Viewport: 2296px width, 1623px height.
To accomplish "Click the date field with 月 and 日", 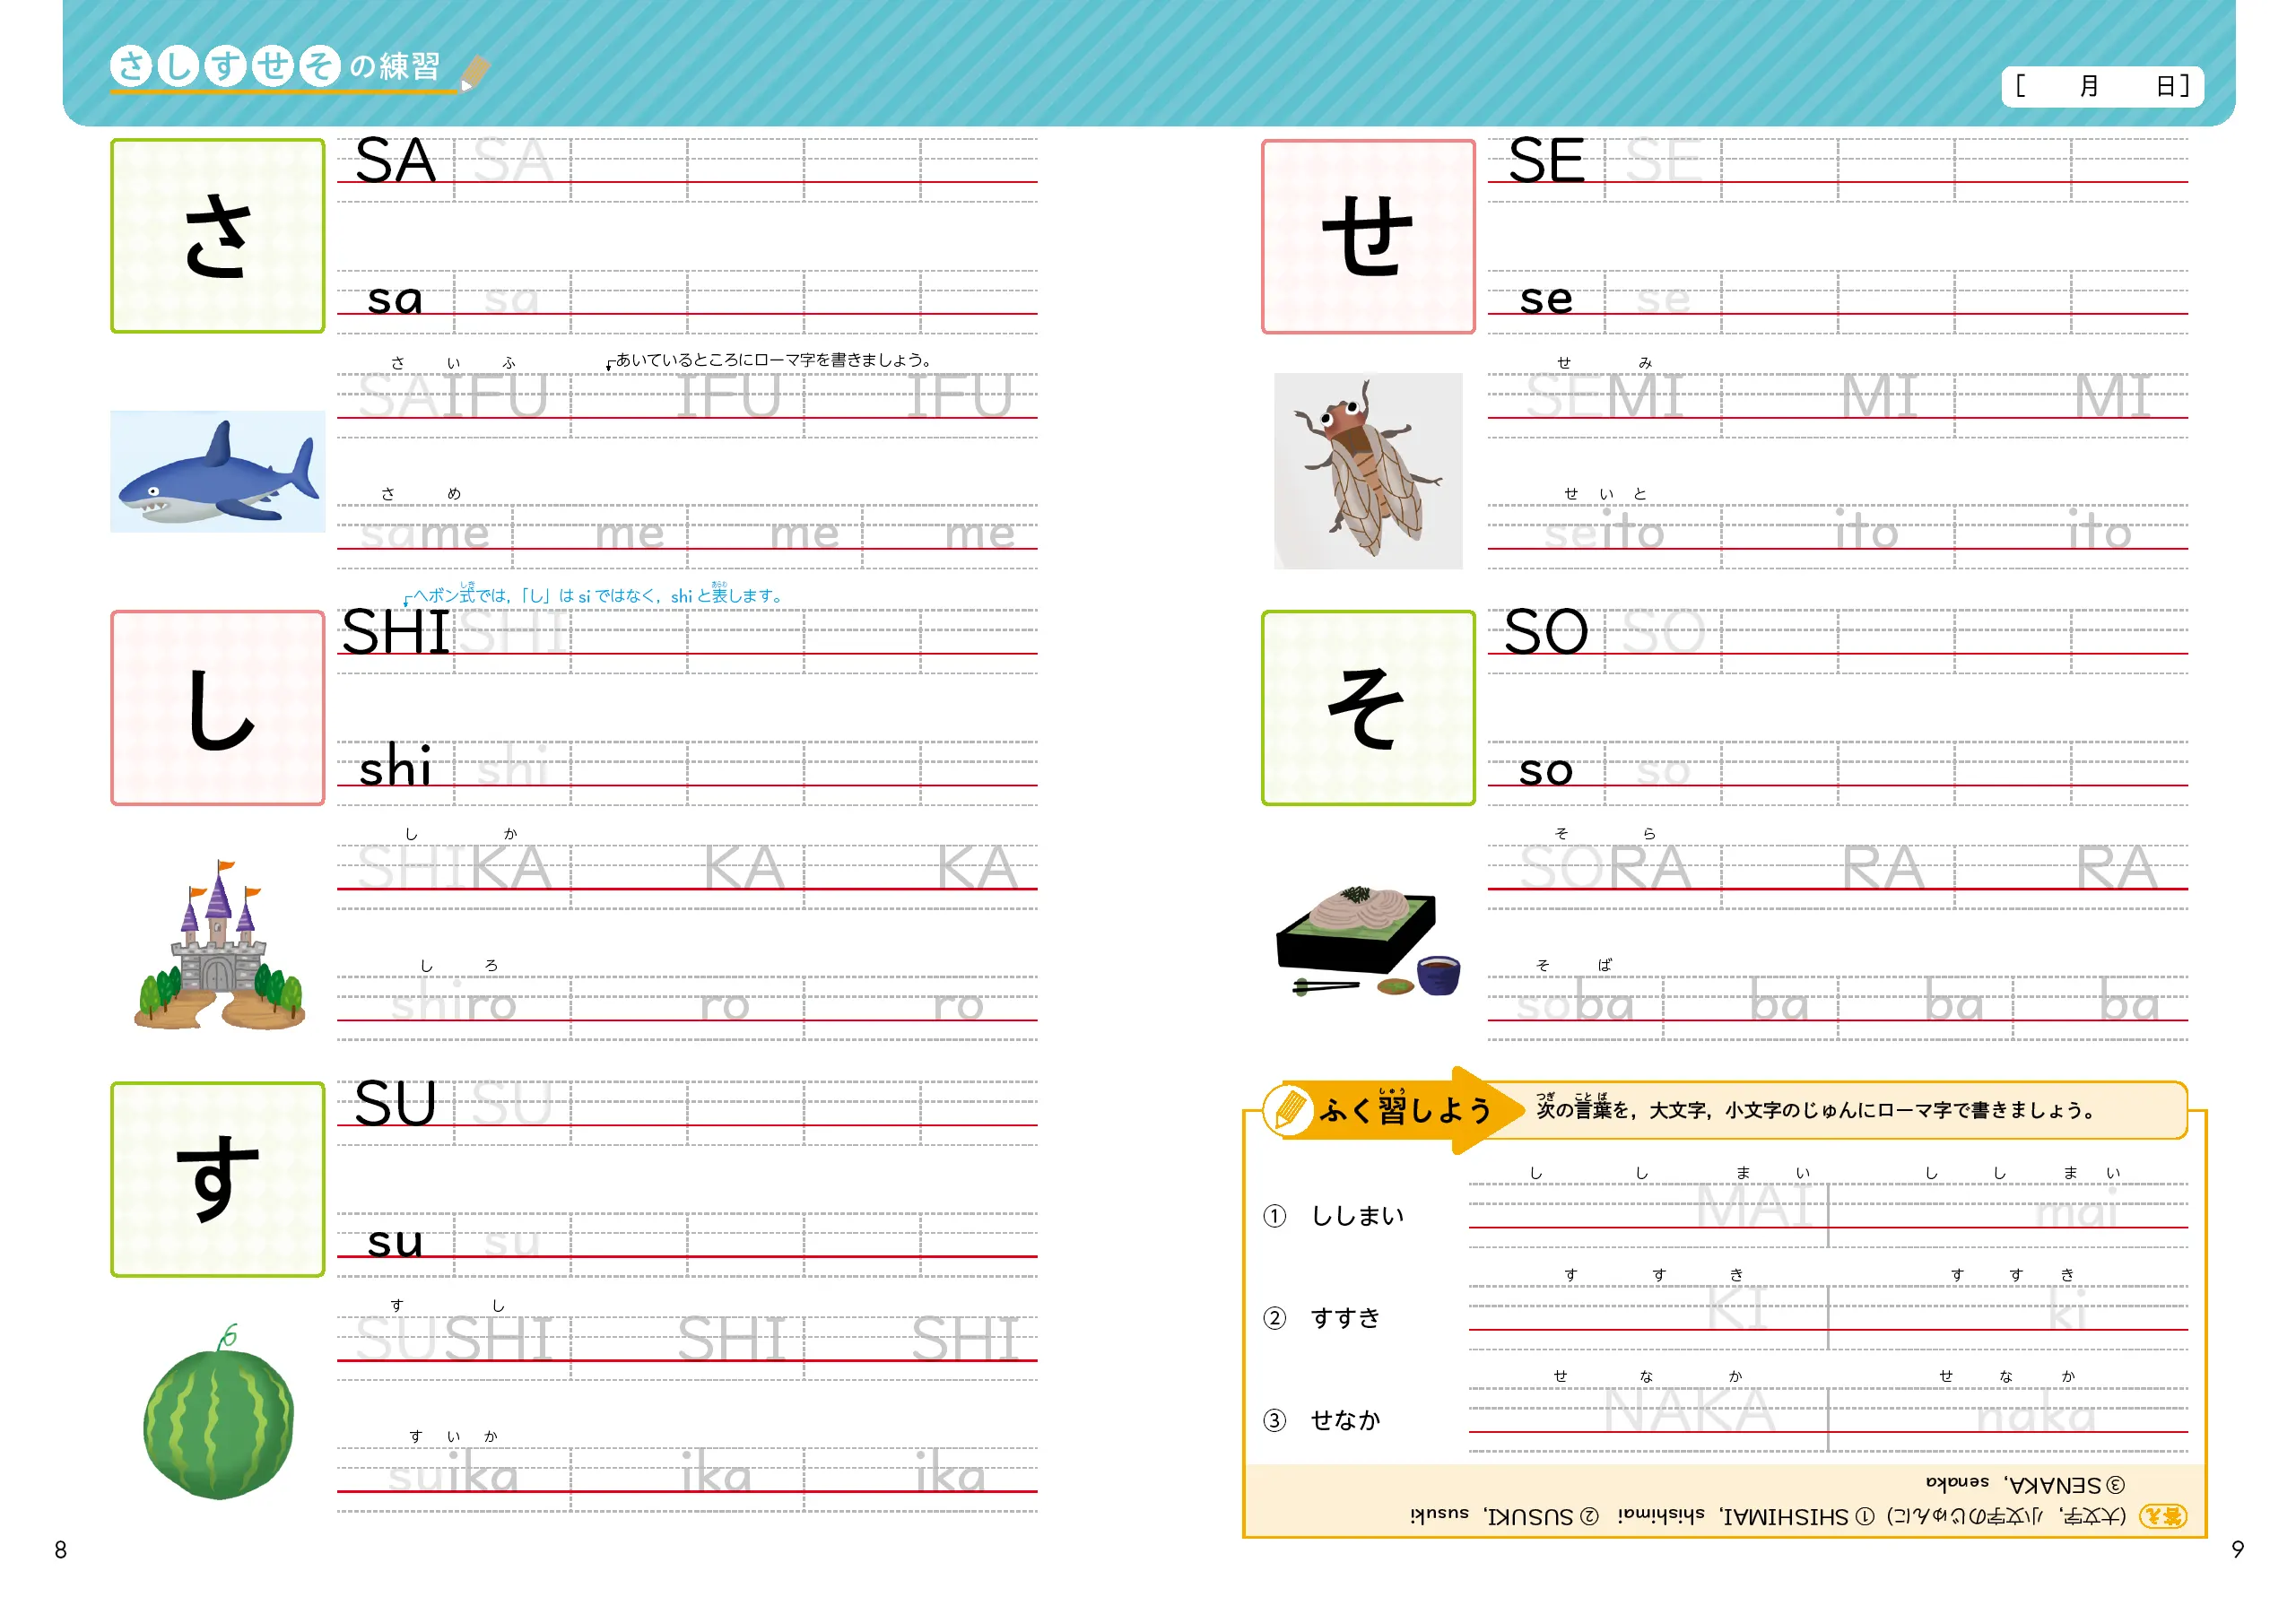I will [2103, 86].
